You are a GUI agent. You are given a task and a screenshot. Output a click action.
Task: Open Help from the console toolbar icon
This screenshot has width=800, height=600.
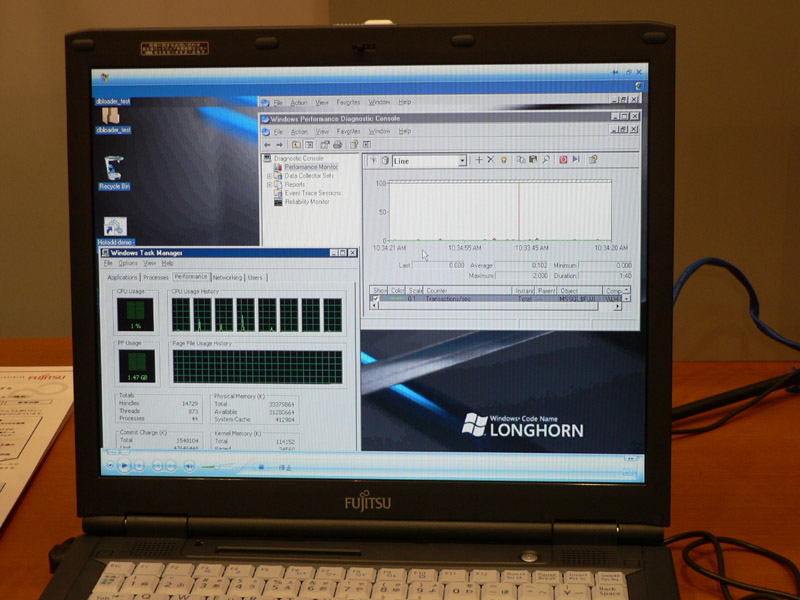[x=354, y=144]
